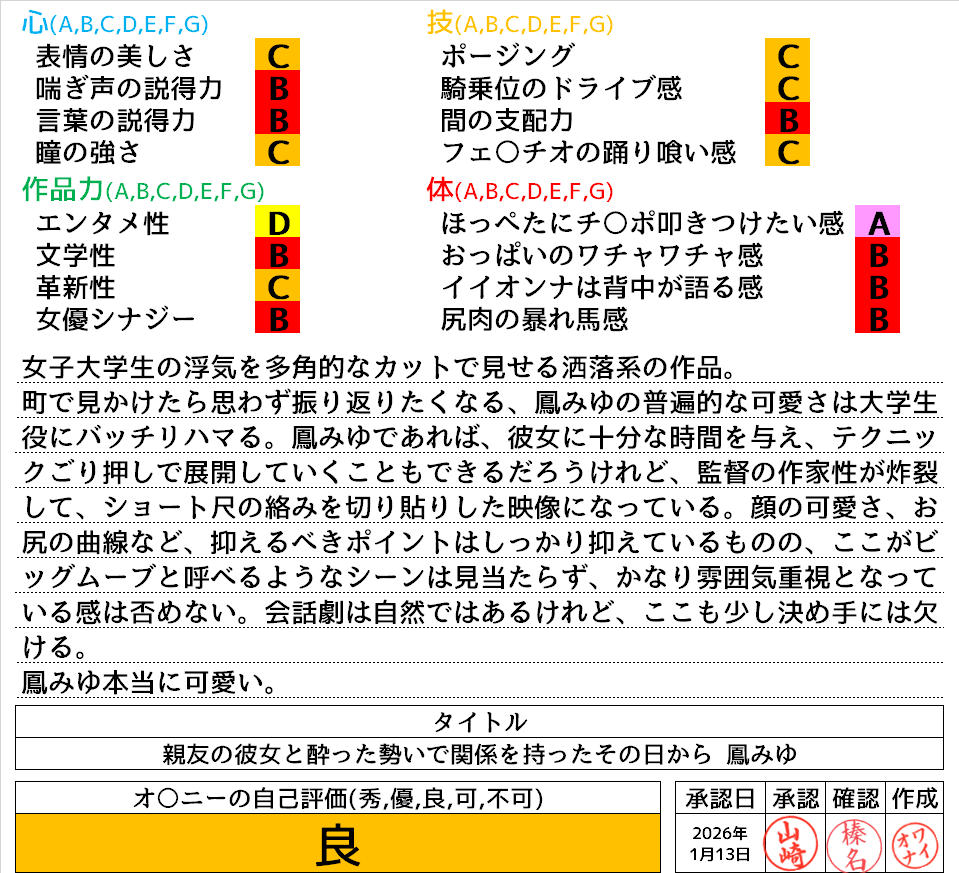Click the 榛名 confirmation stamp

coord(853,842)
